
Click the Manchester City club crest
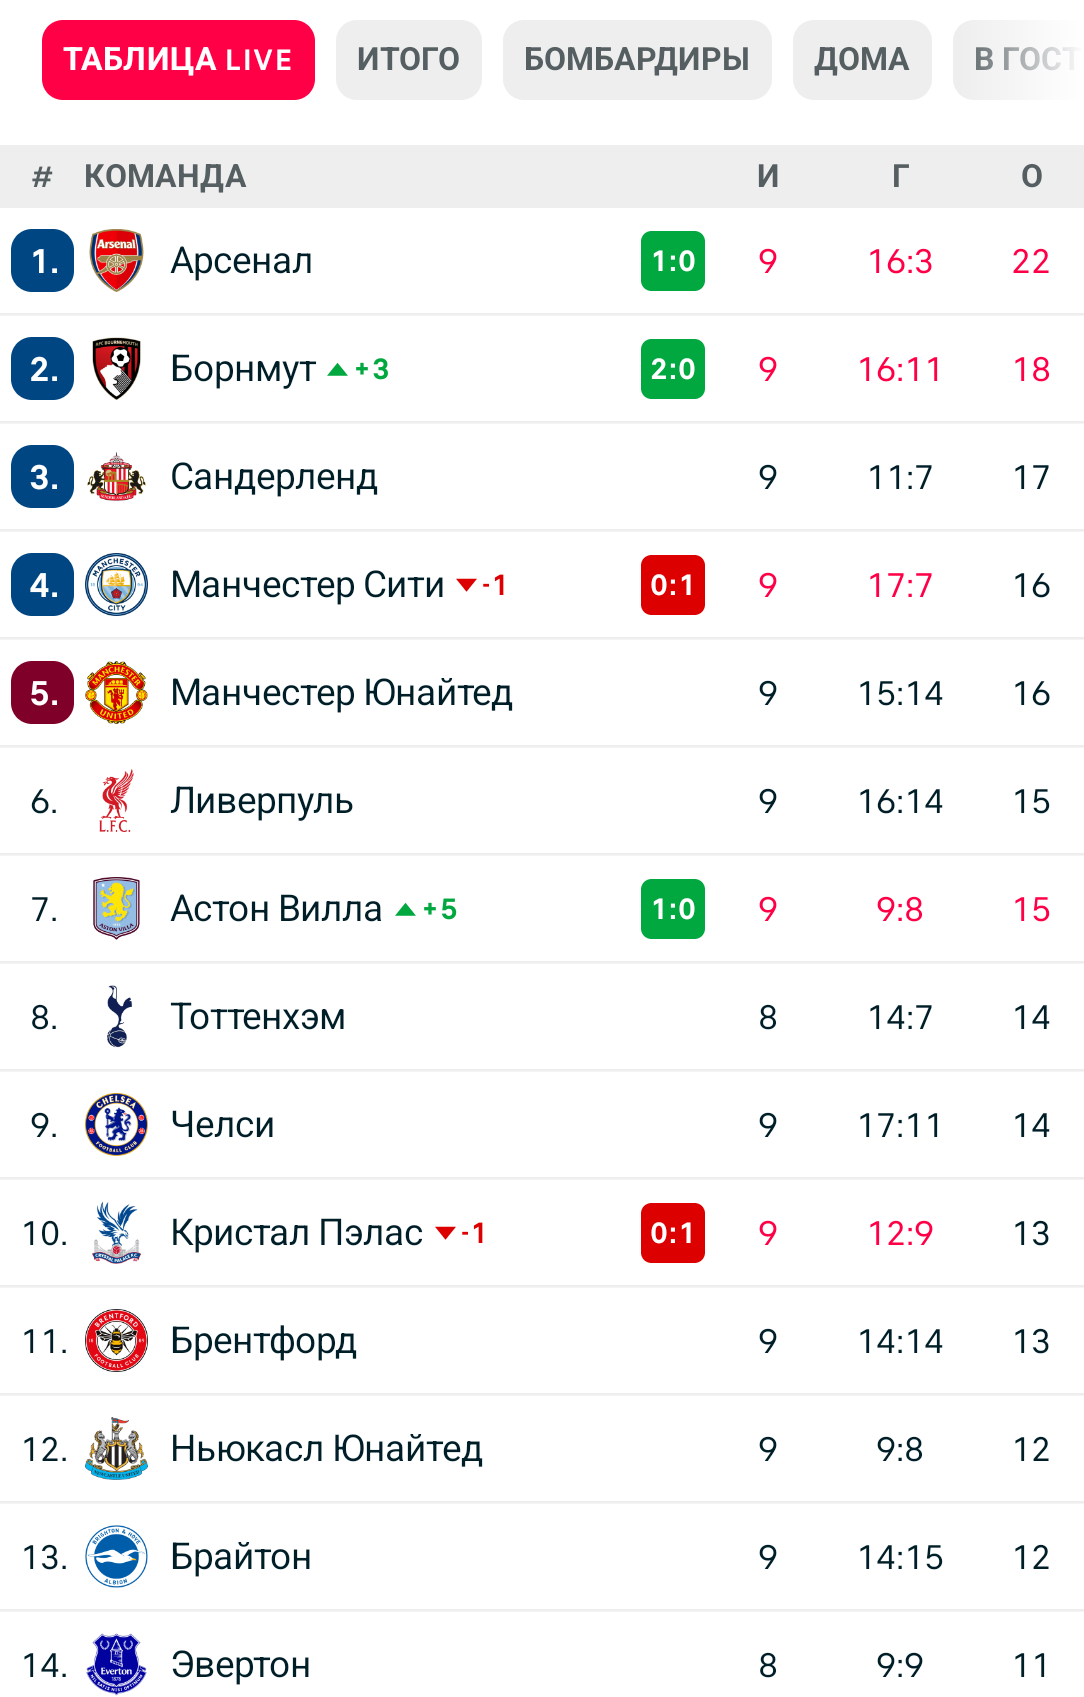[117, 585]
